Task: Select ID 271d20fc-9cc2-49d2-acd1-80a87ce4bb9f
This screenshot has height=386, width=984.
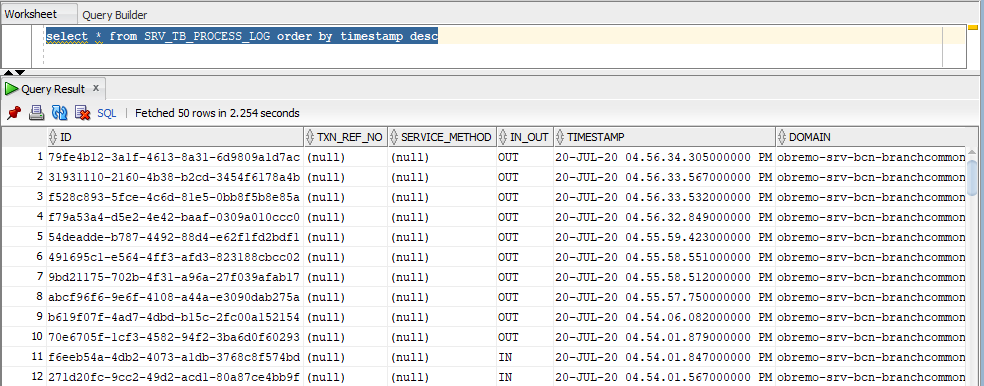Action: (174, 378)
